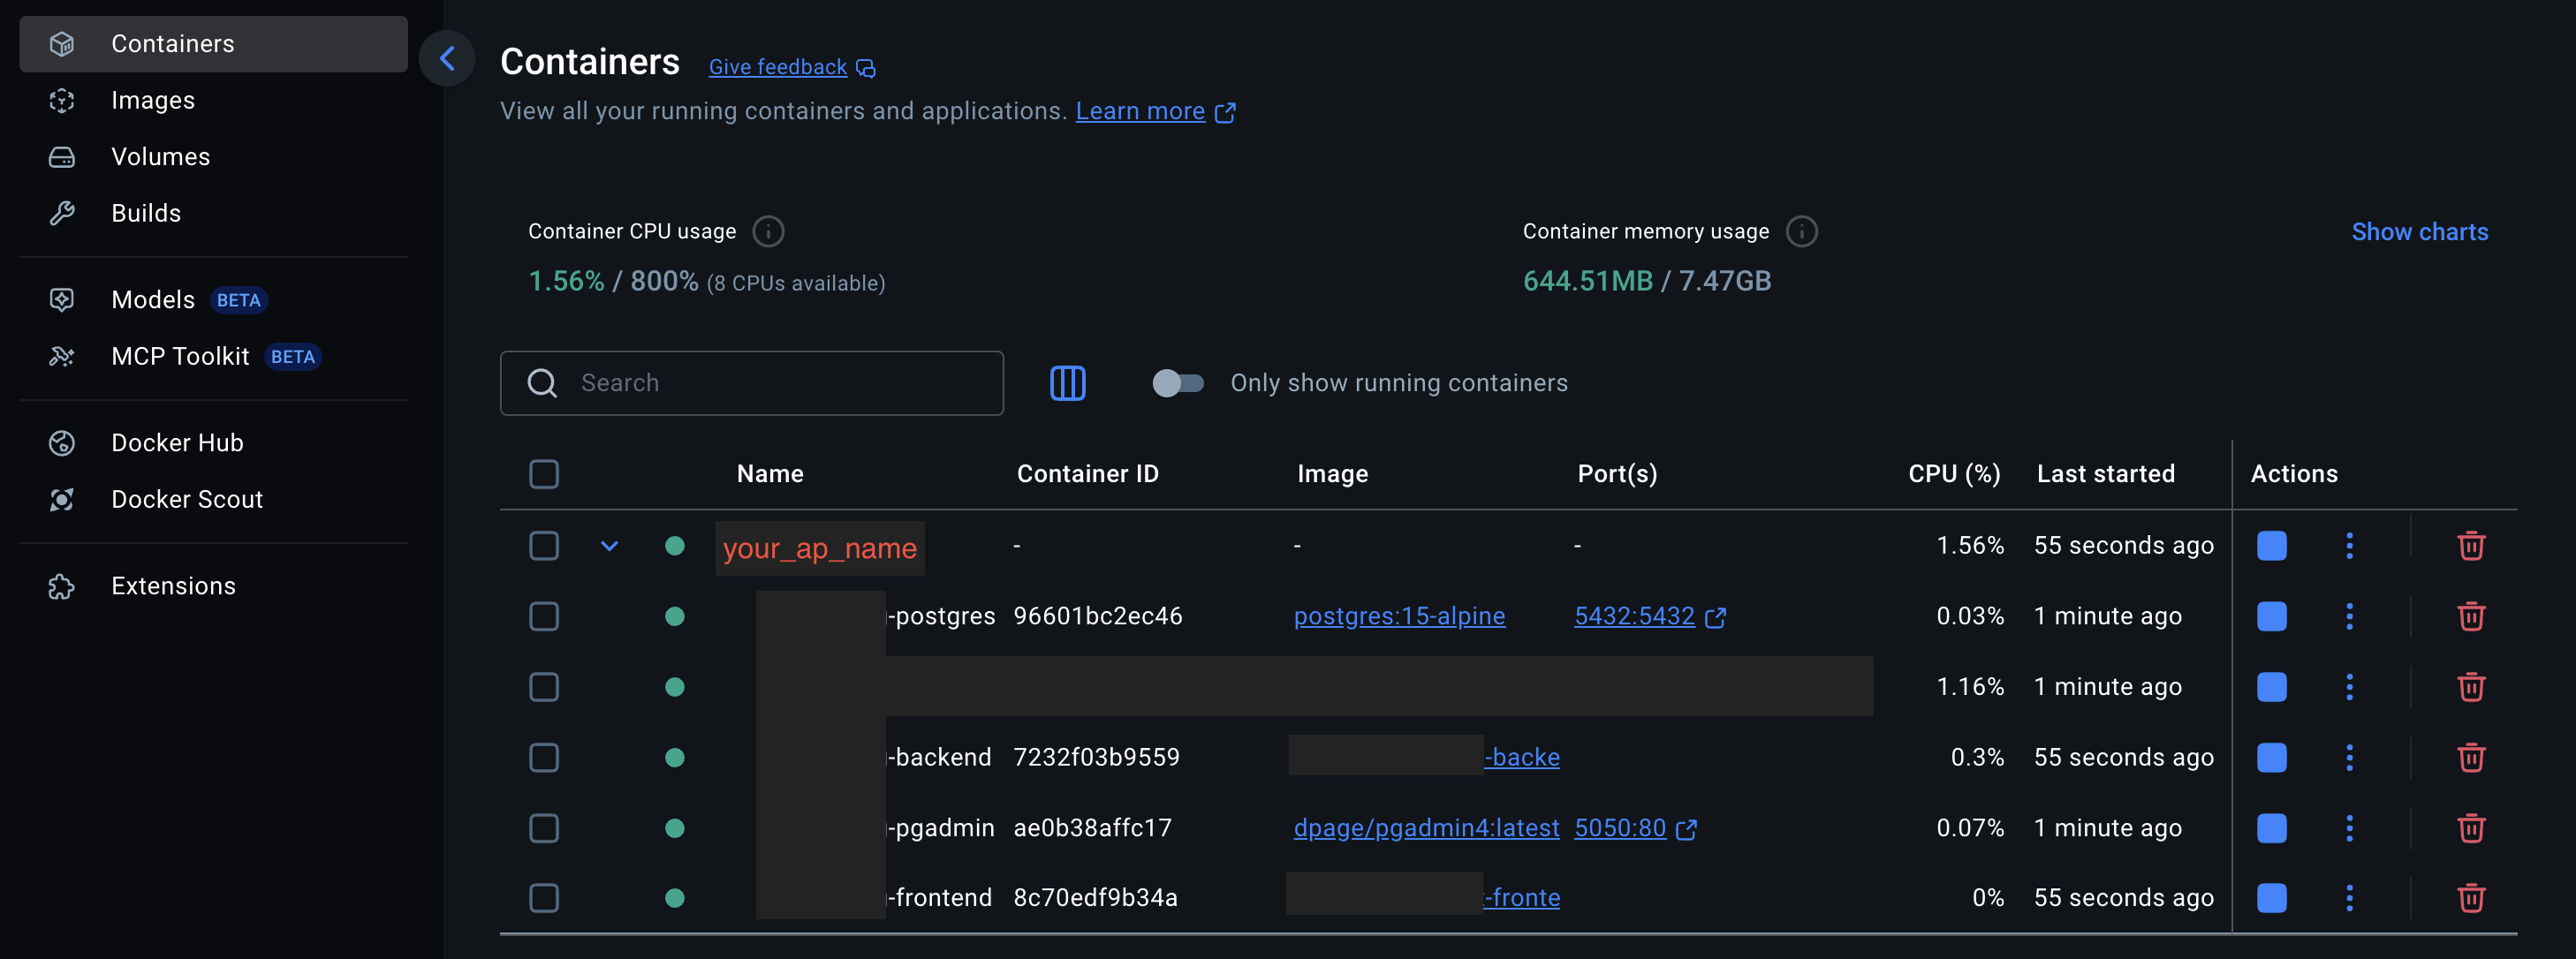Stop the frontend container with the stop button
Screen dimensions: 2576x959
pos(2271,898)
